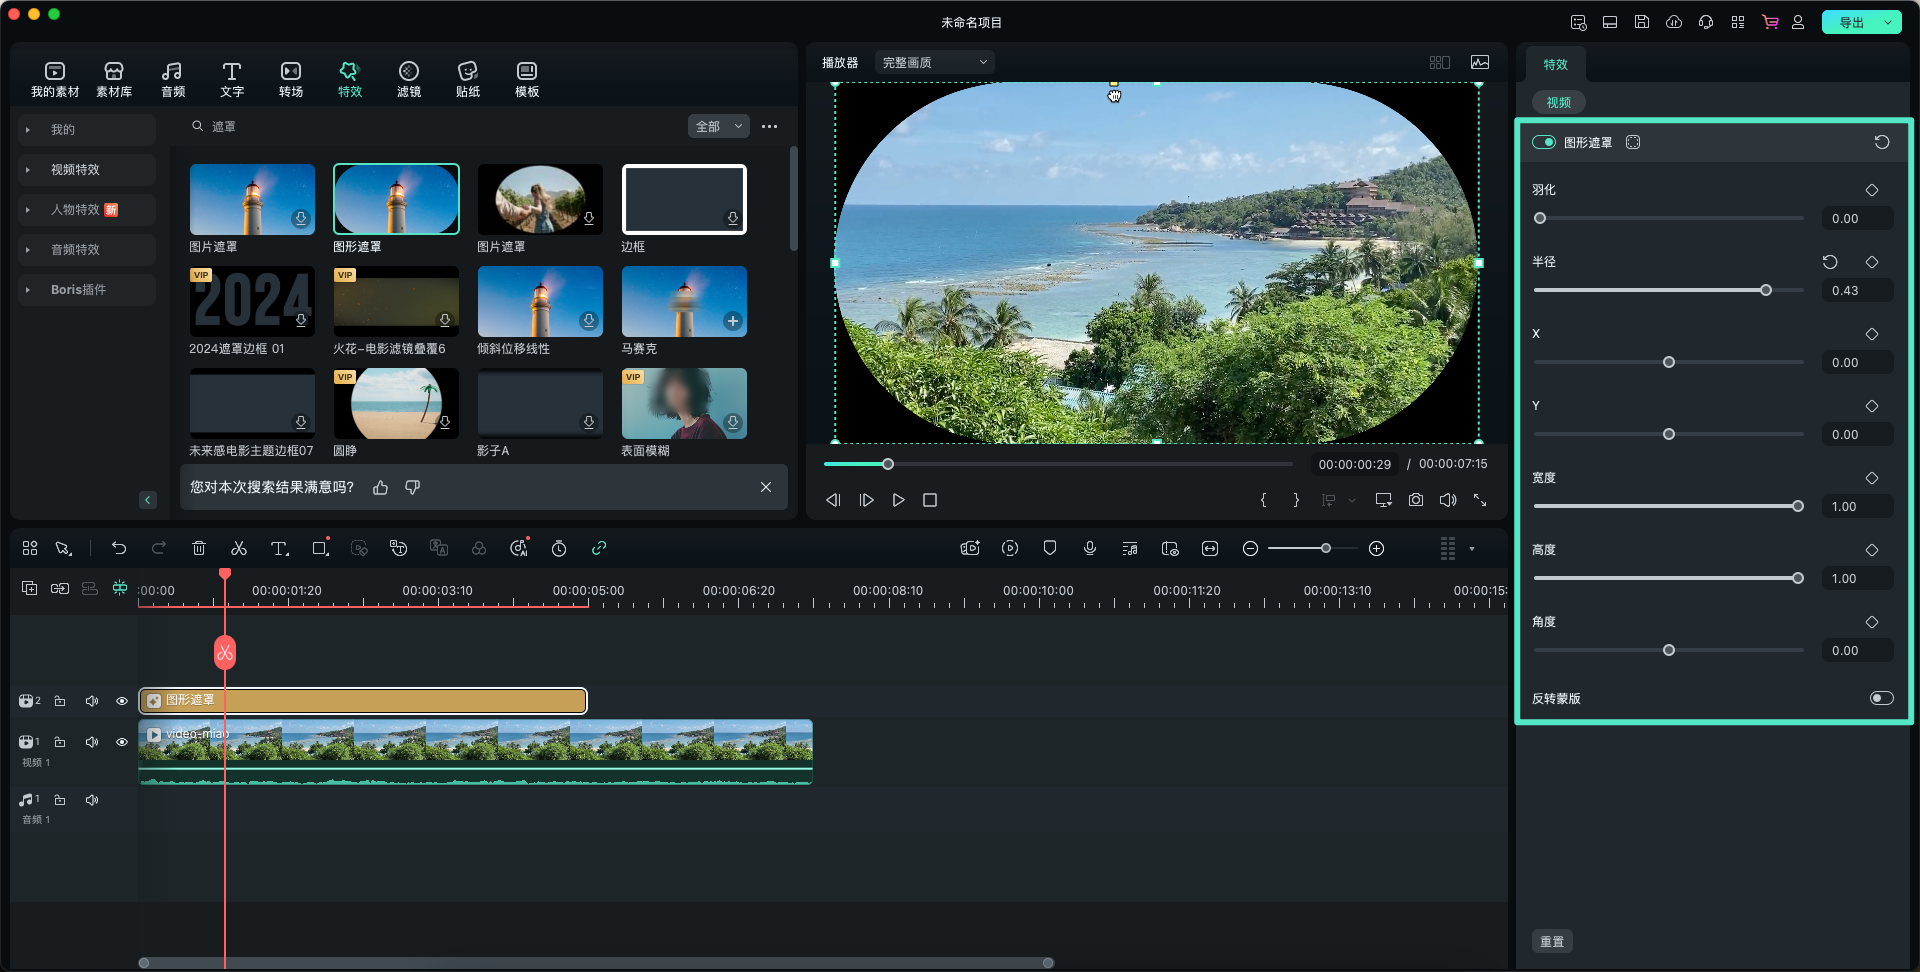The image size is (1920, 972).
Task: Switch to the 滤镜 tab
Action: point(408,79)
